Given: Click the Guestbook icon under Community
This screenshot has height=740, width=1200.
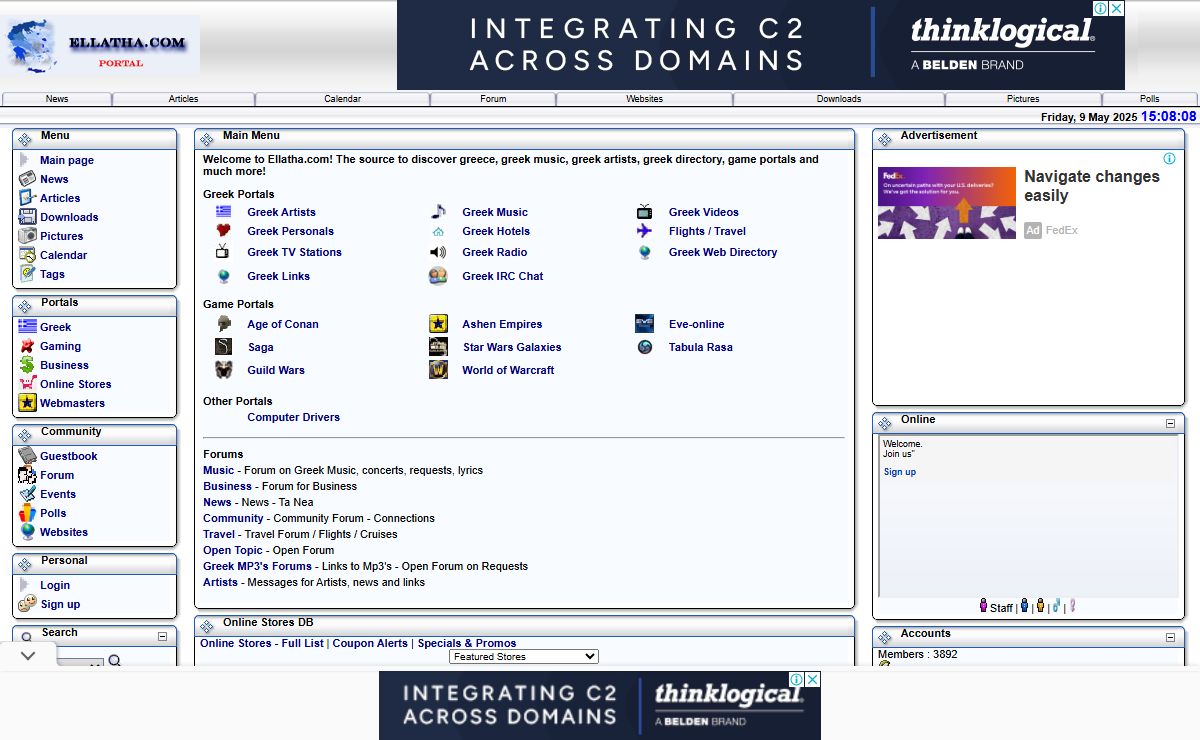Looking at the screenshot, I should tap(27, 456).
